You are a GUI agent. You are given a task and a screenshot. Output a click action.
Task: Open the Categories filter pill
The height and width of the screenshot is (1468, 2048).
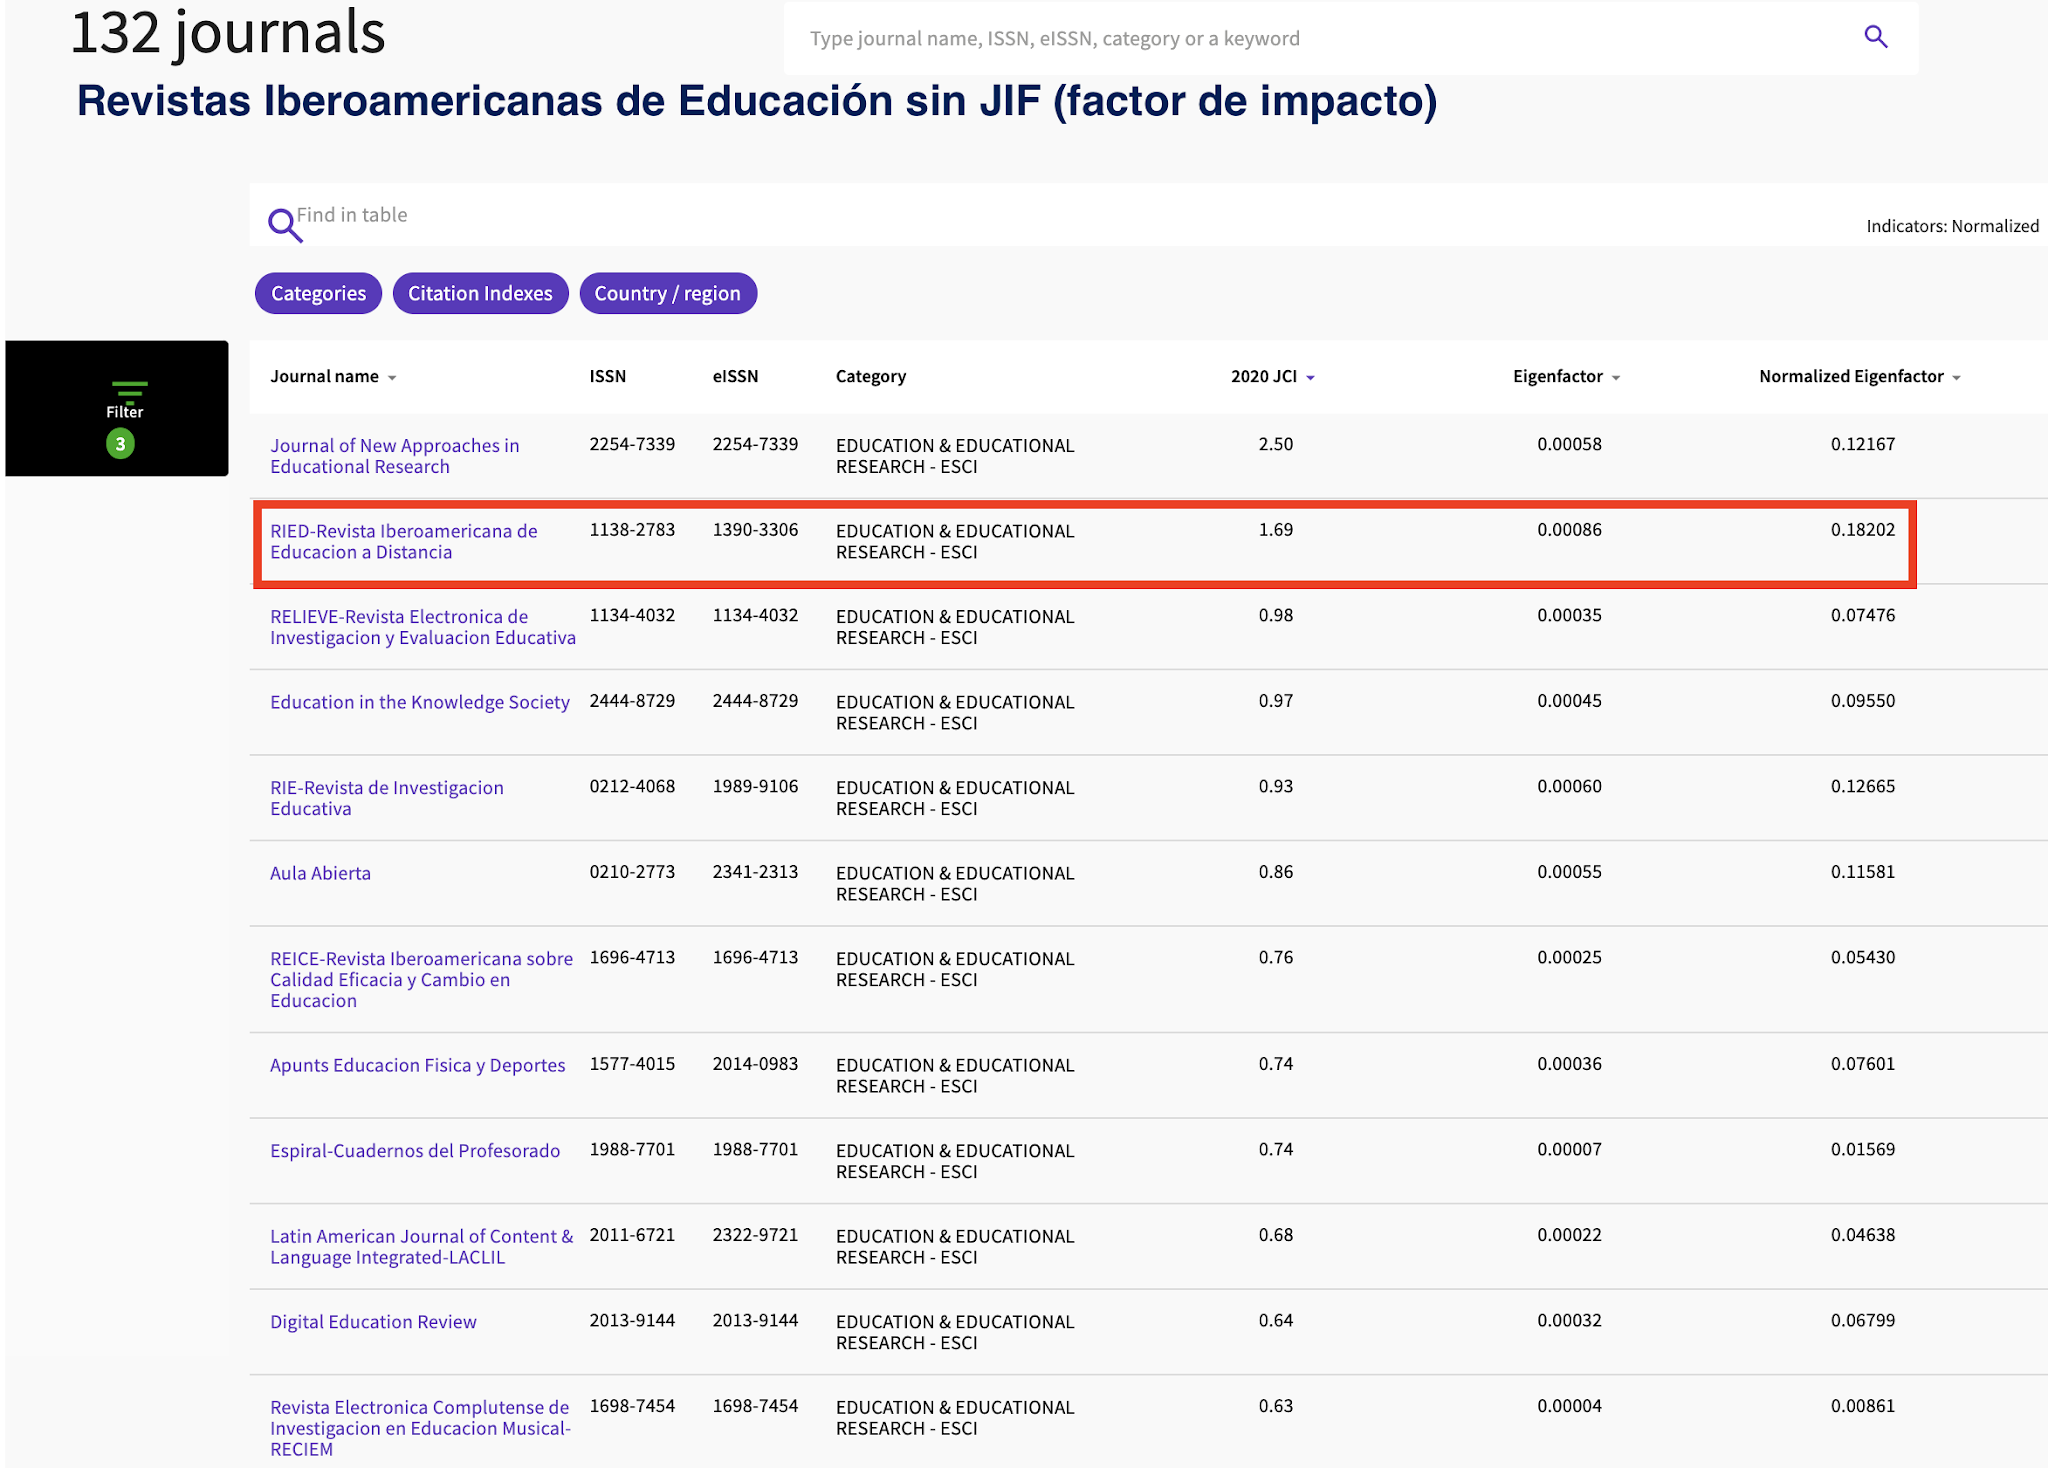(318, 293)
